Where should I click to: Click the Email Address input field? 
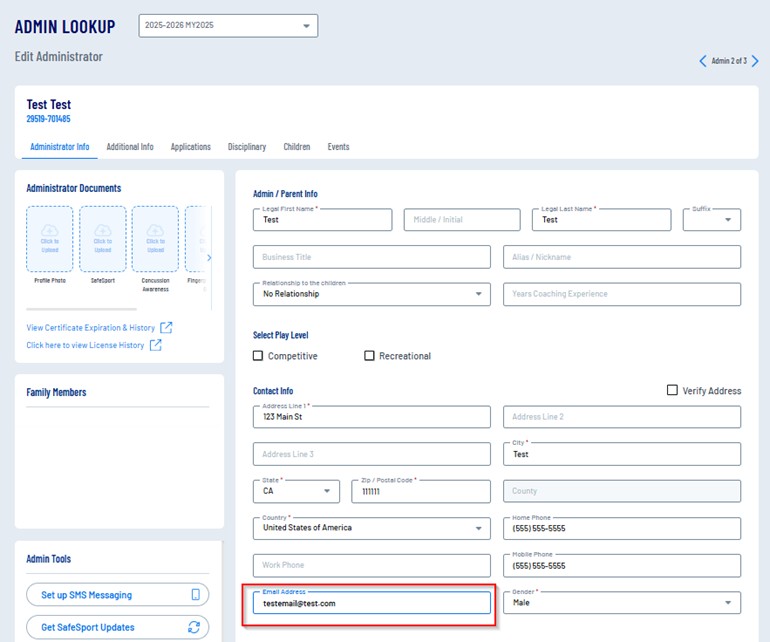[371, 603]
